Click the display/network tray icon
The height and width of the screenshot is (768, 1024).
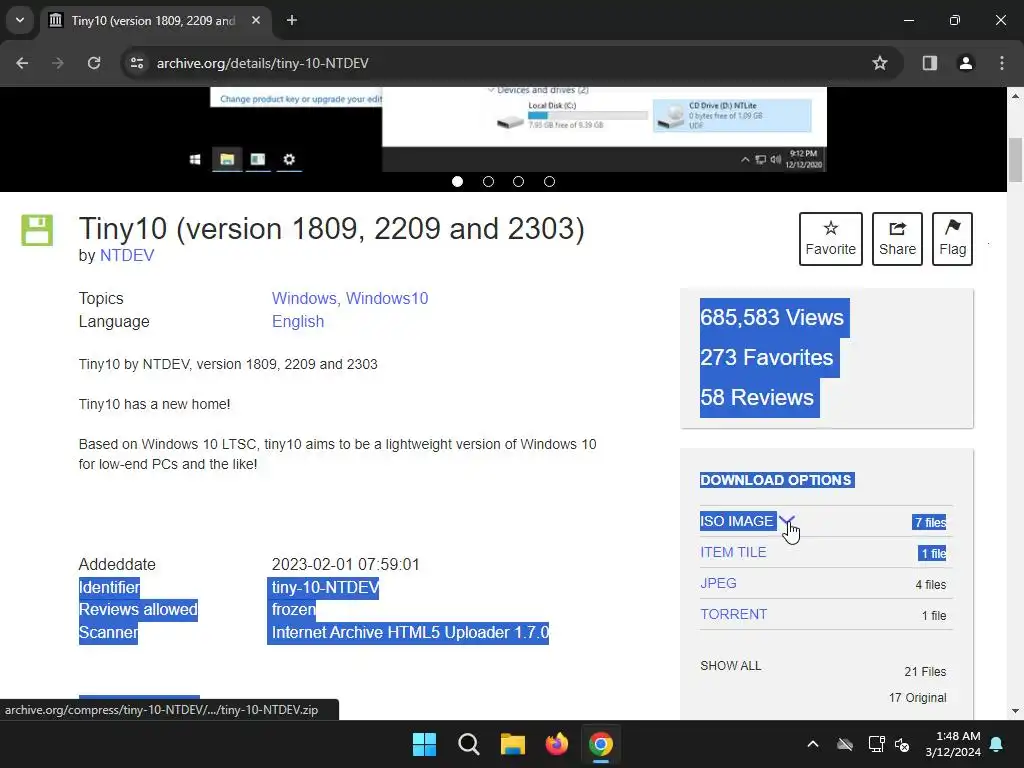876,744
